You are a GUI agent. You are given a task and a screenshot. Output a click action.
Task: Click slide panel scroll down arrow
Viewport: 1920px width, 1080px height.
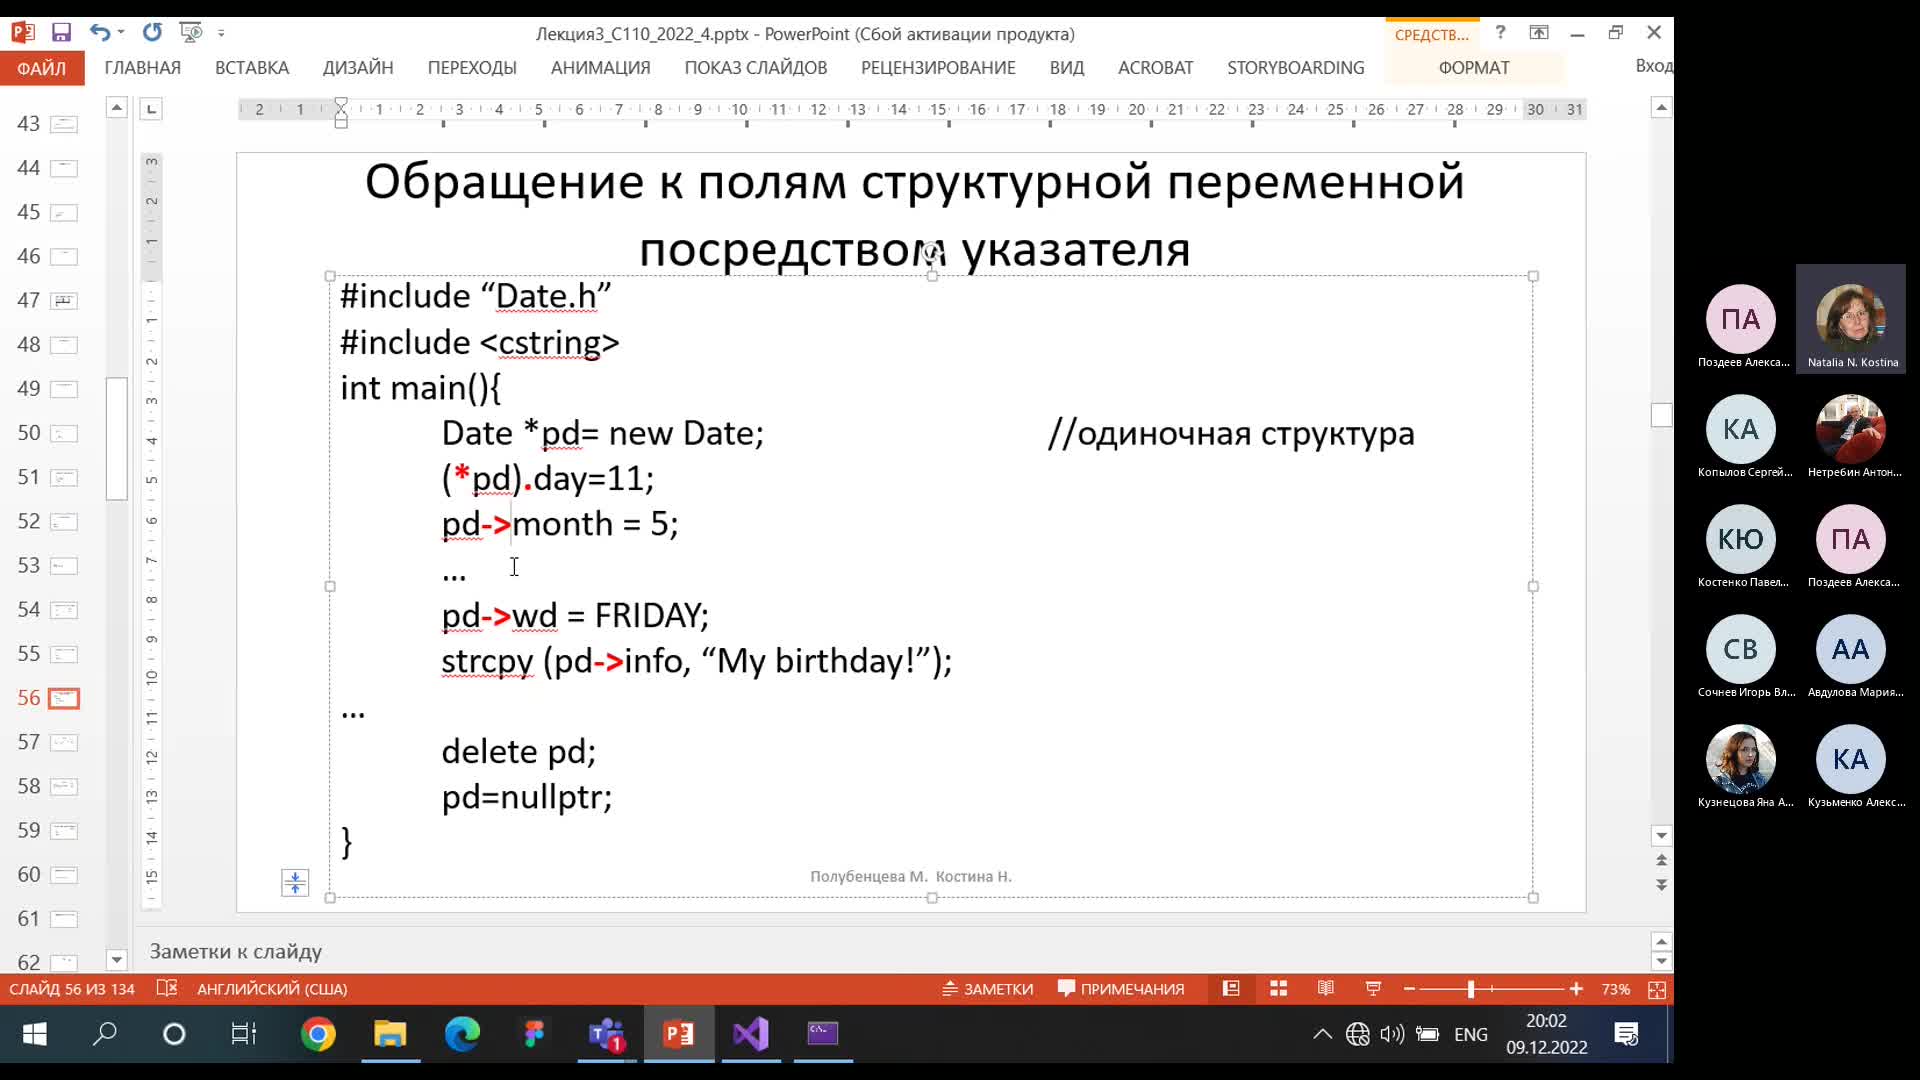click(x=117, y=960)
